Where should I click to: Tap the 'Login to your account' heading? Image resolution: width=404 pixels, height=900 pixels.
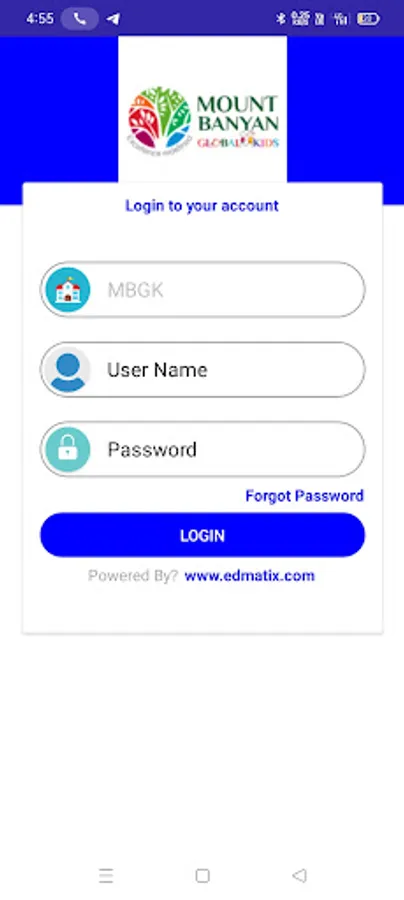pos(202,205)
